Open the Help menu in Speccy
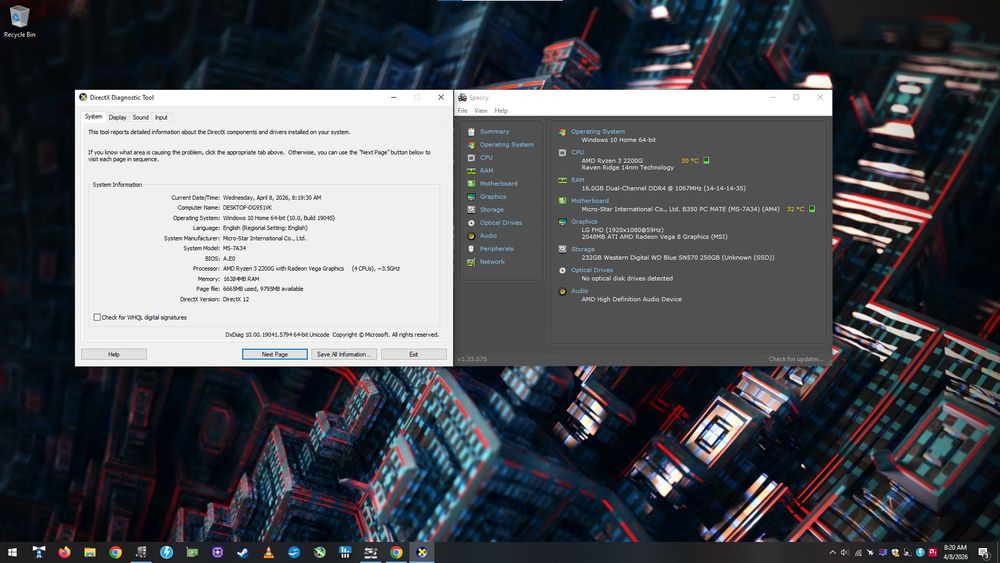This screenshot has height=563, width=1000. 501,111
